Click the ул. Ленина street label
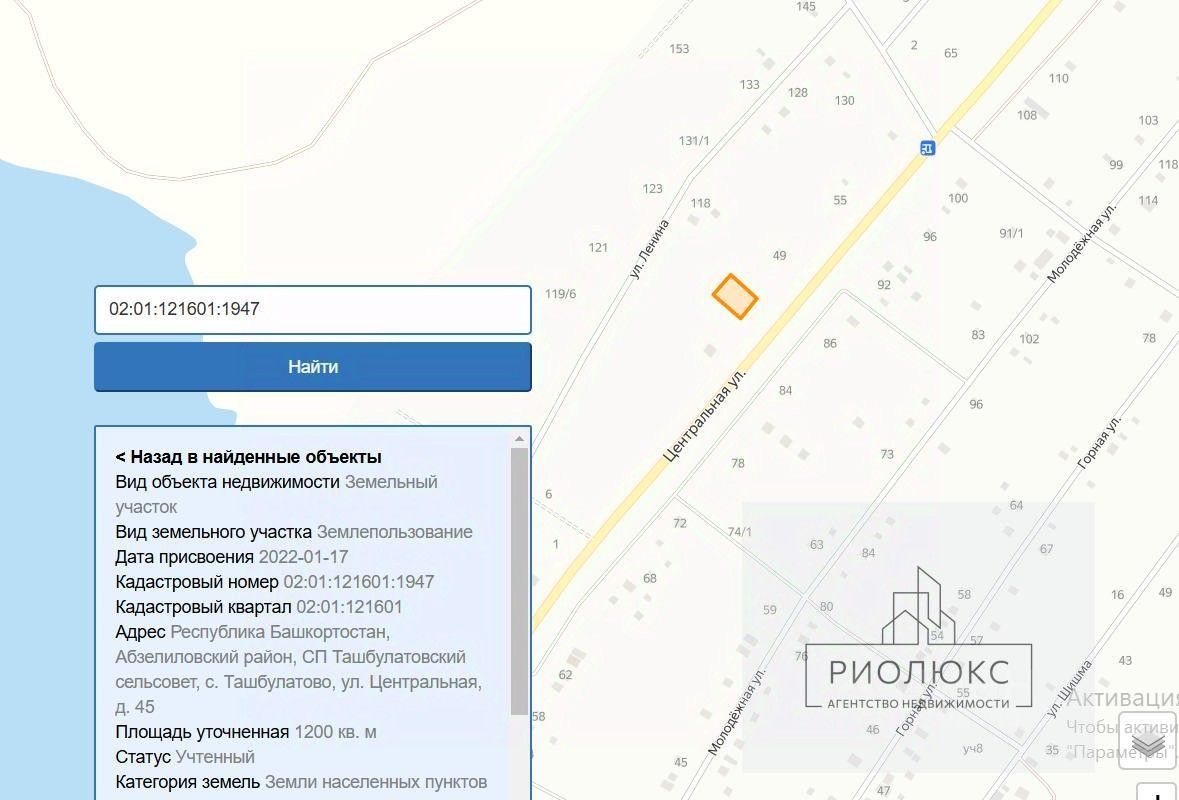Image resolution: width=1179 pixels, height=800 pixels. click(649, 250)
